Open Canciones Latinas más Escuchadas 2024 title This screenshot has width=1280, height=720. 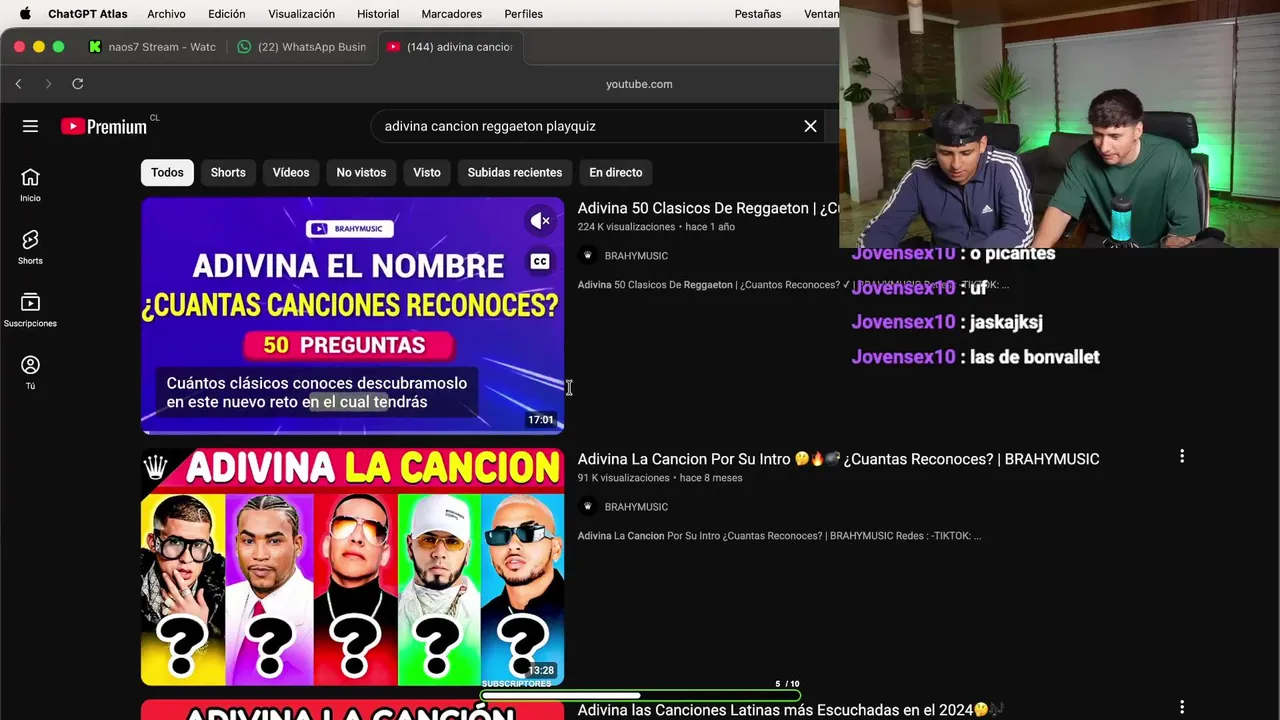(x=790, y=710)
